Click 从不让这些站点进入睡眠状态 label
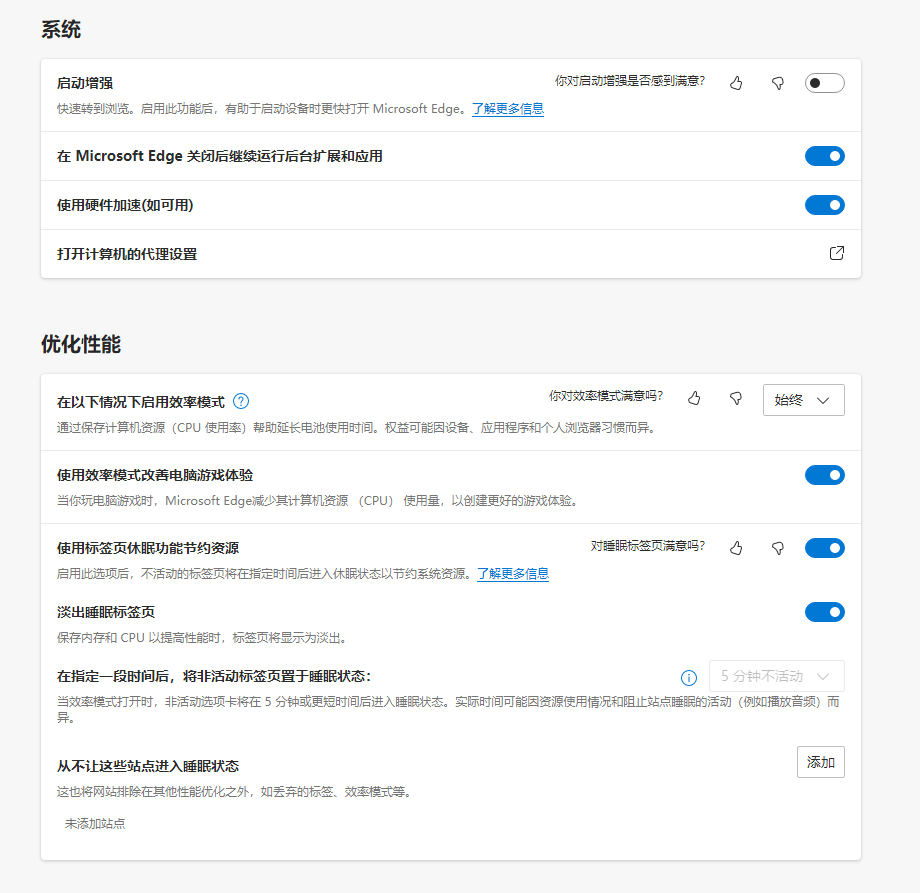This screenshot has height=893, width=920. point(148,766)
